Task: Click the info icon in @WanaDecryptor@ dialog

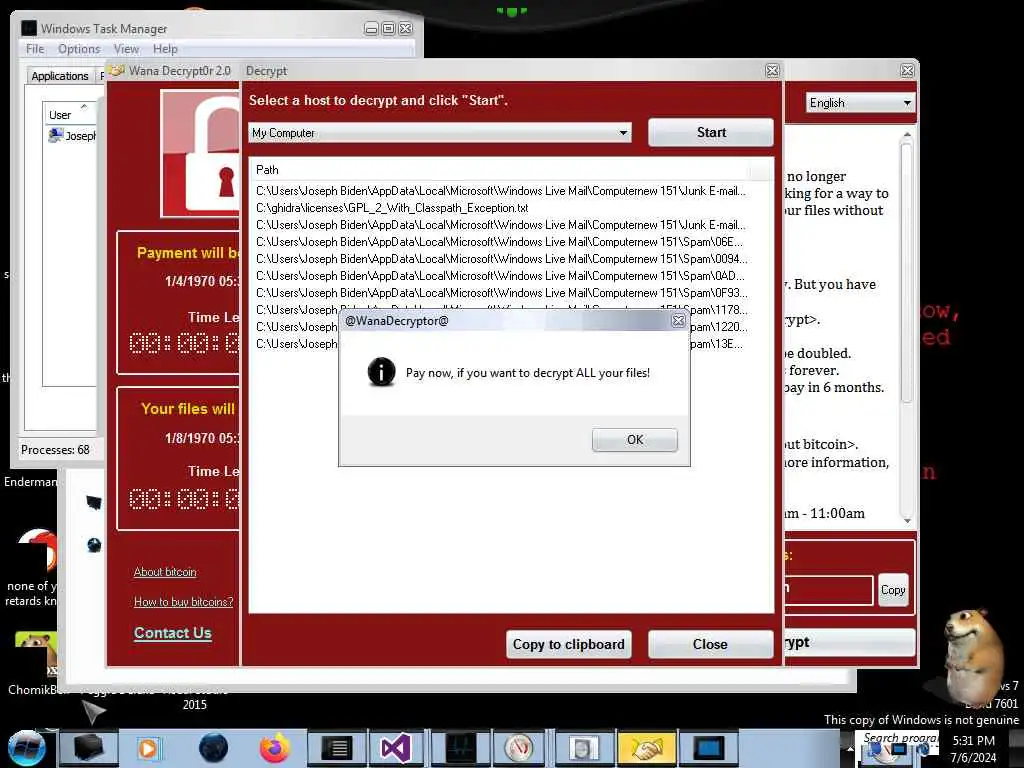Action: point(381,372)
